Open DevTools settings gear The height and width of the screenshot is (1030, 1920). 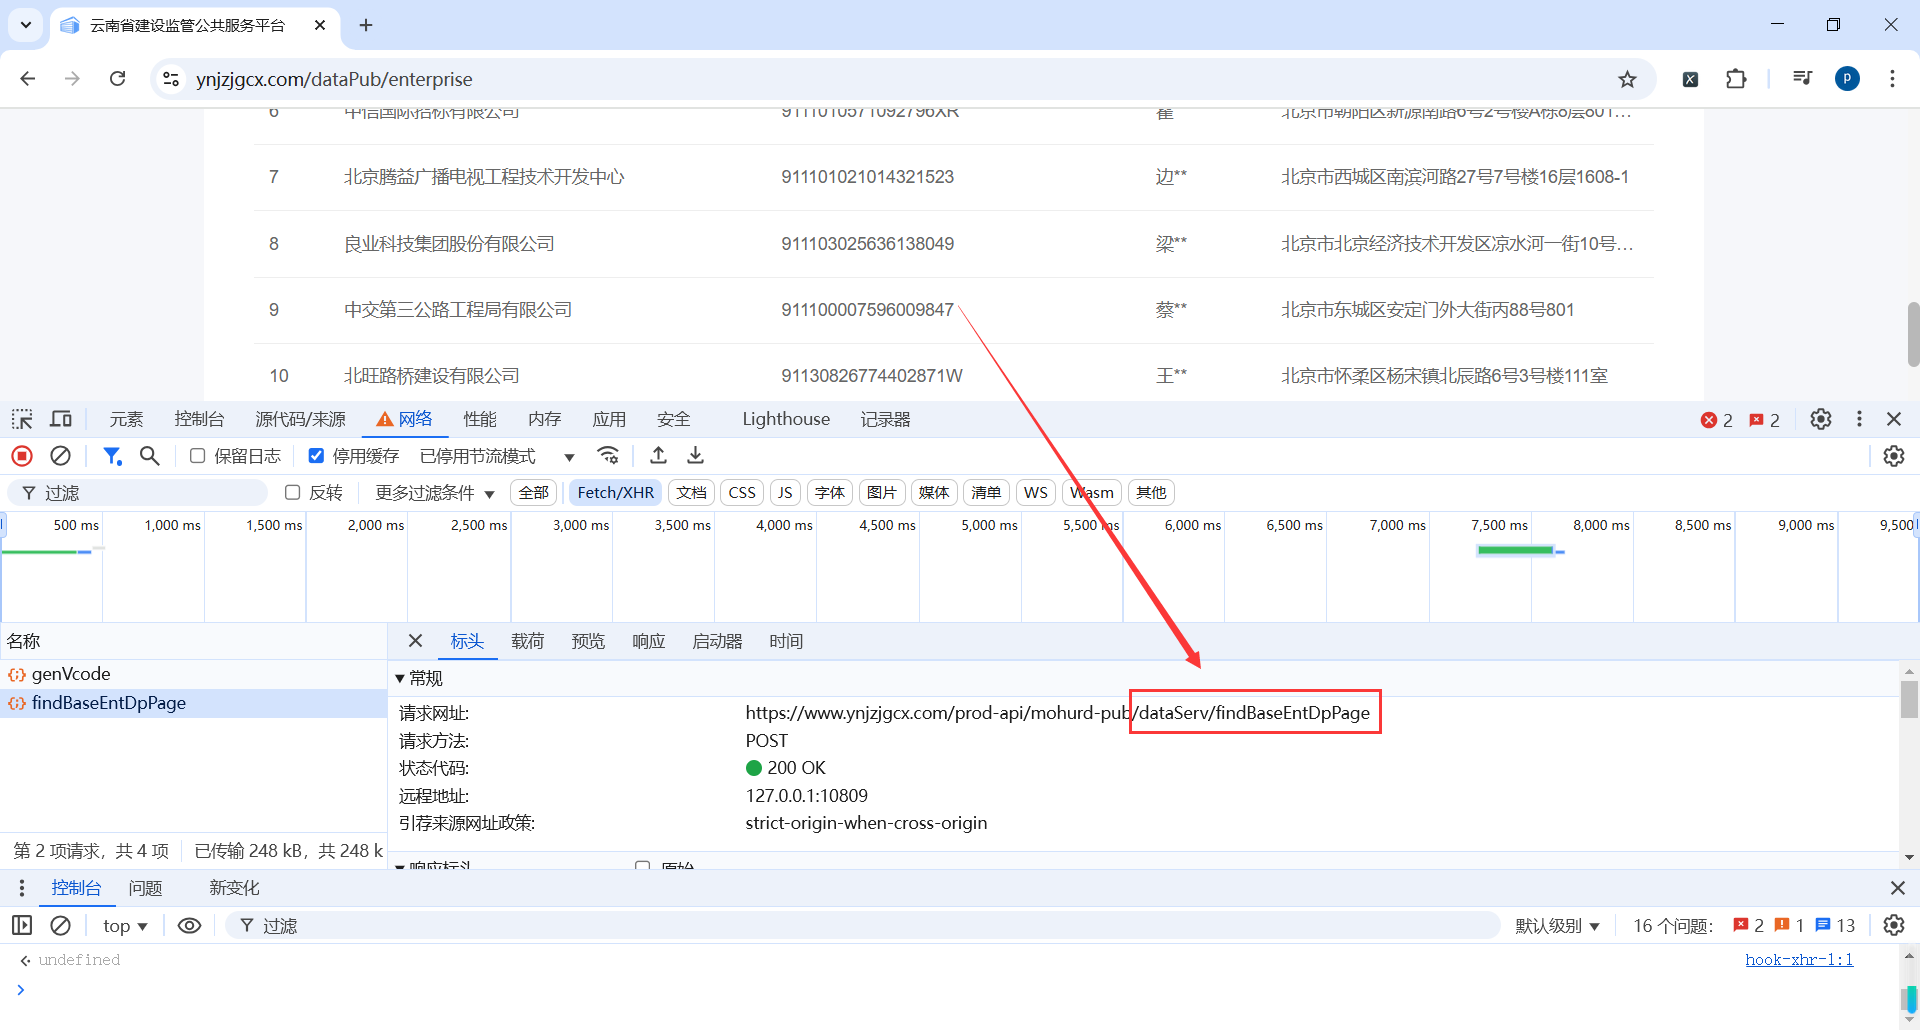tap(1821, 419)
